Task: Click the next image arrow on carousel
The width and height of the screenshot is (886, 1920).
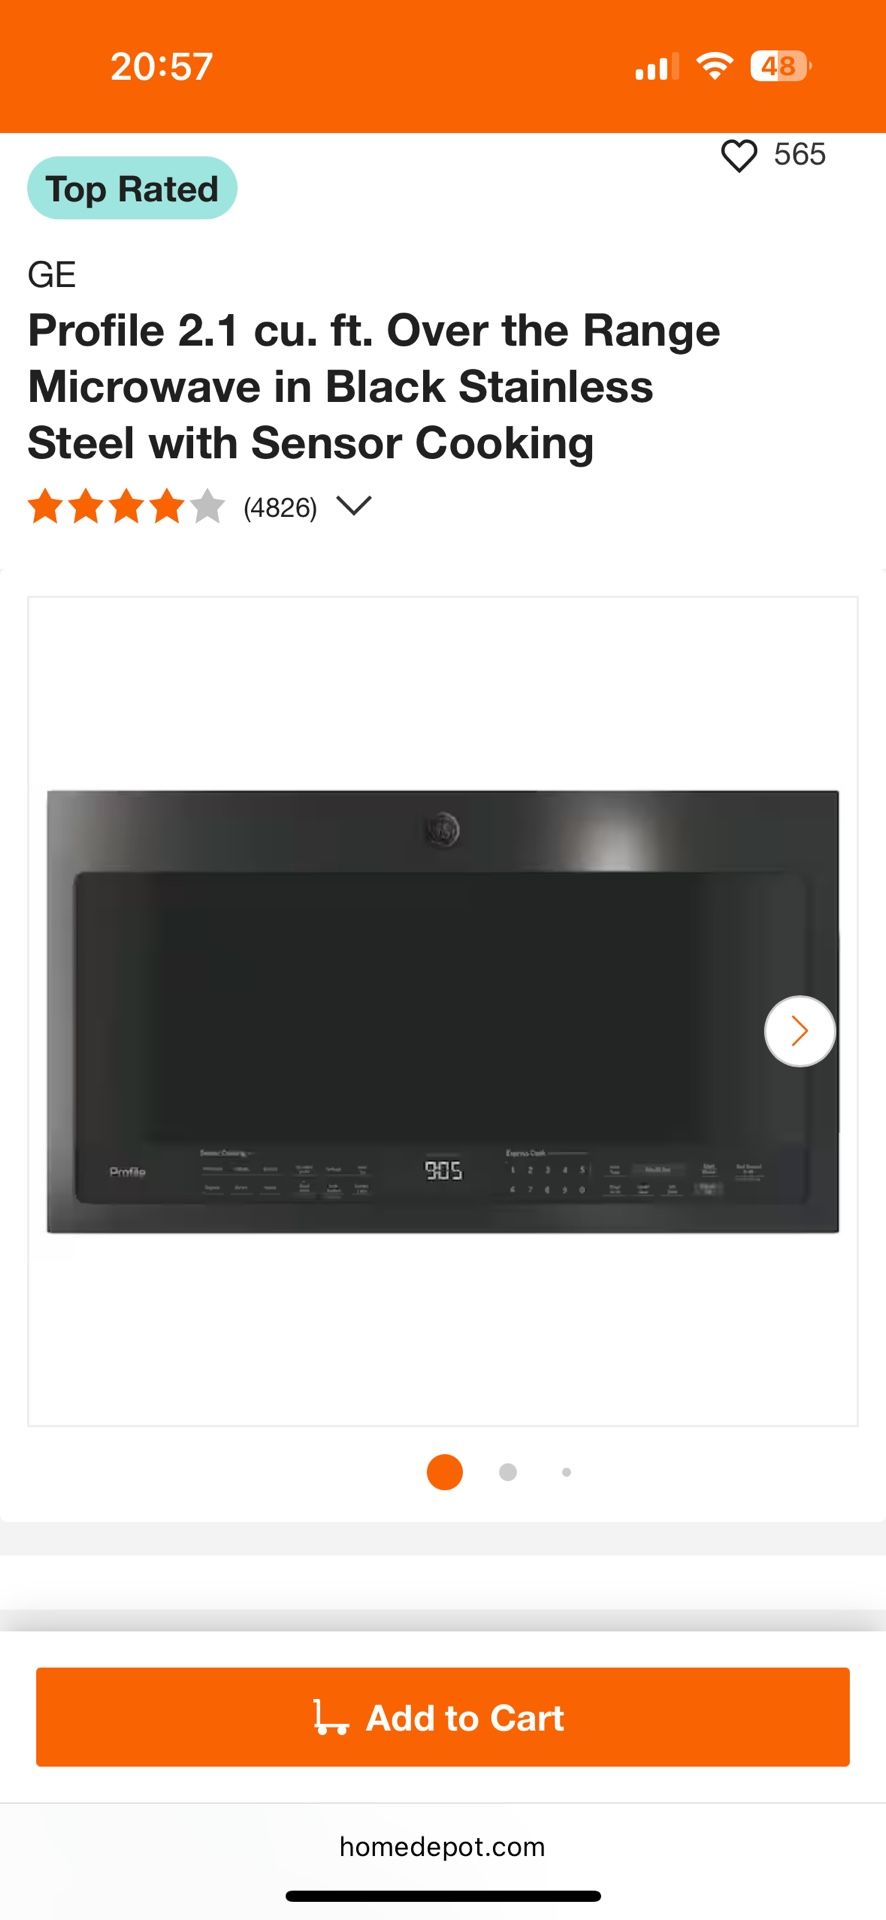Action: point(800,1031)
